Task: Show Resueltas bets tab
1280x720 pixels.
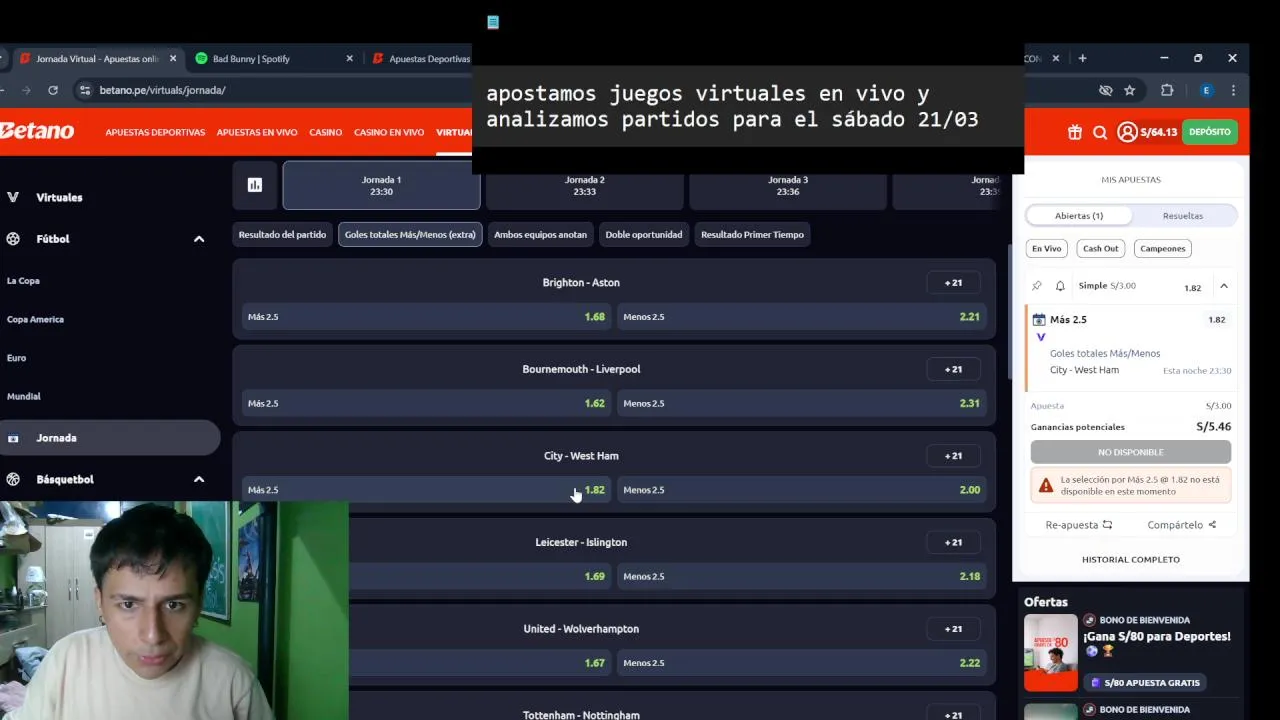Action: (x=1183, y=215)
